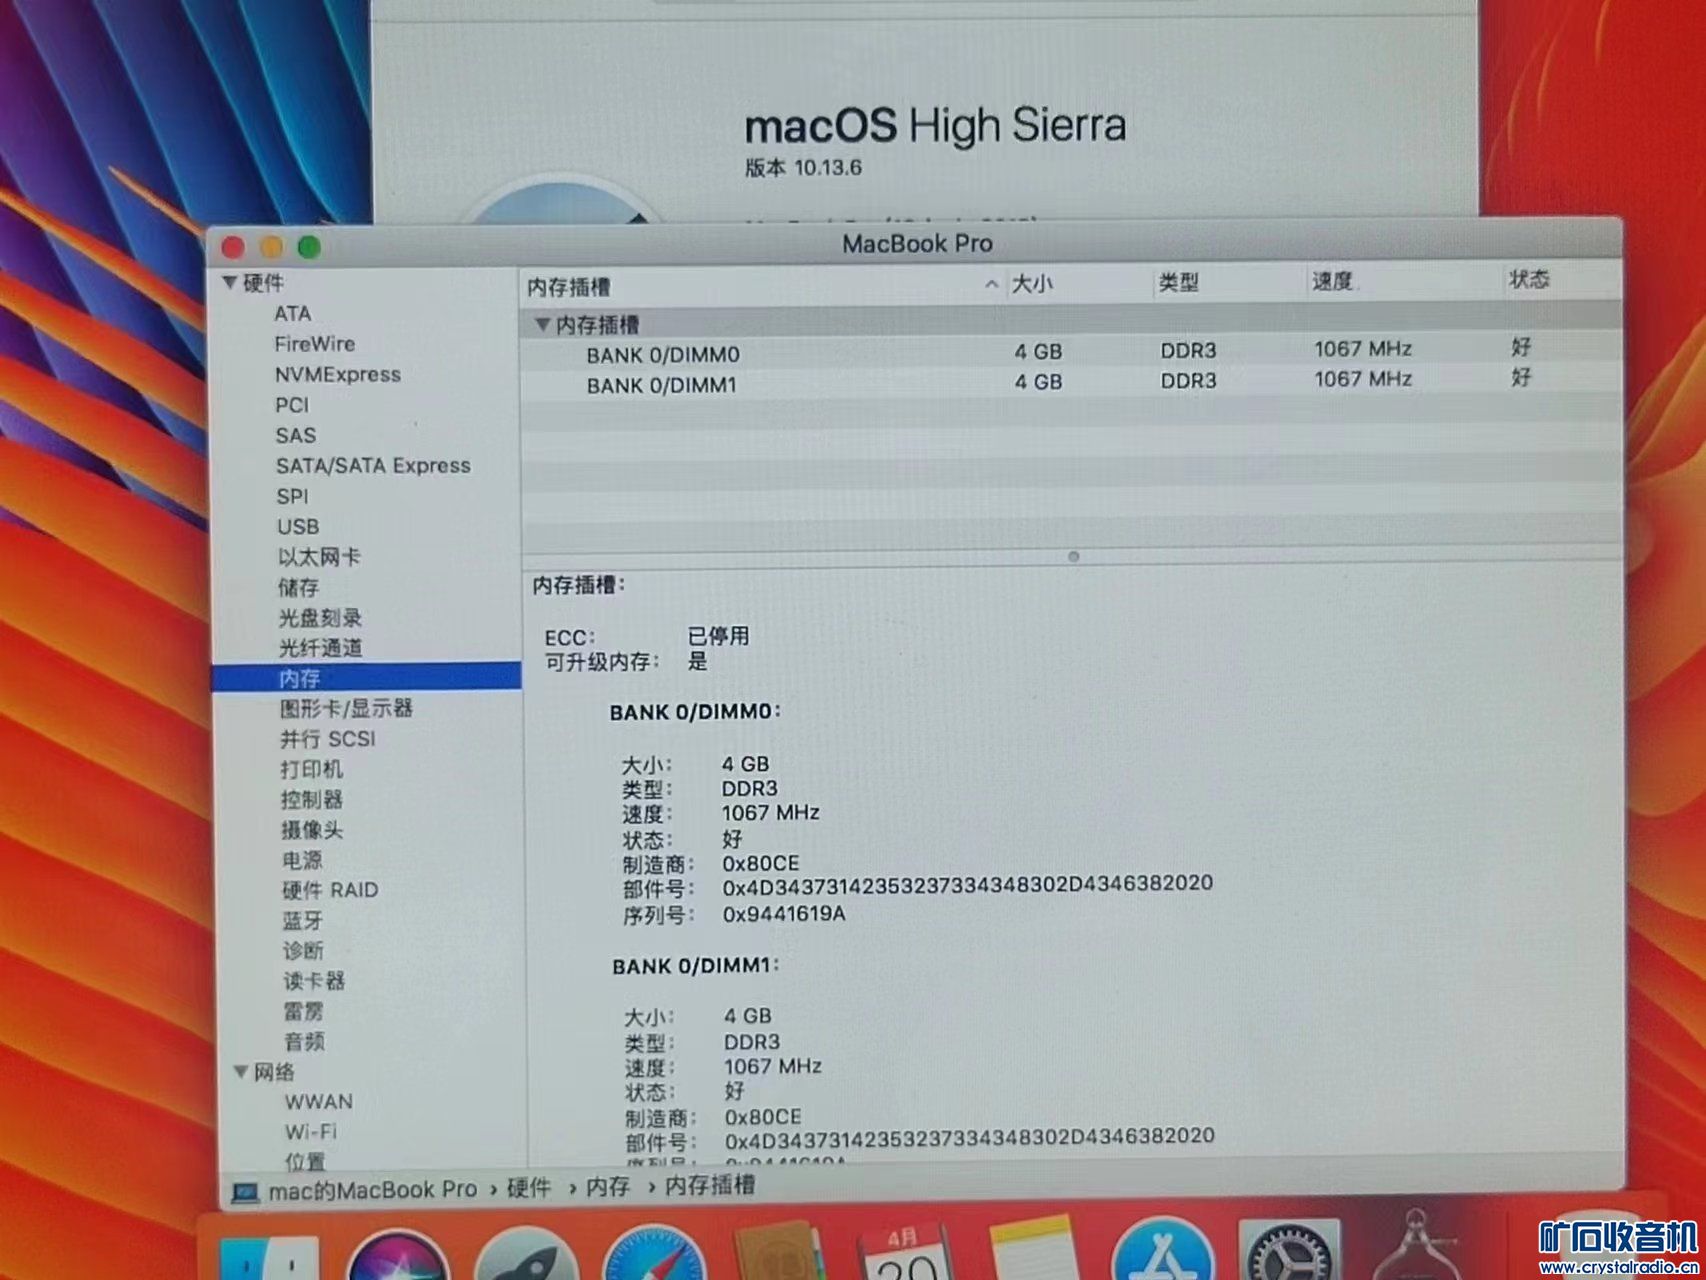Collapse the 网络 section in sidebar
1706x1280 pixels.
point(241,1072)
